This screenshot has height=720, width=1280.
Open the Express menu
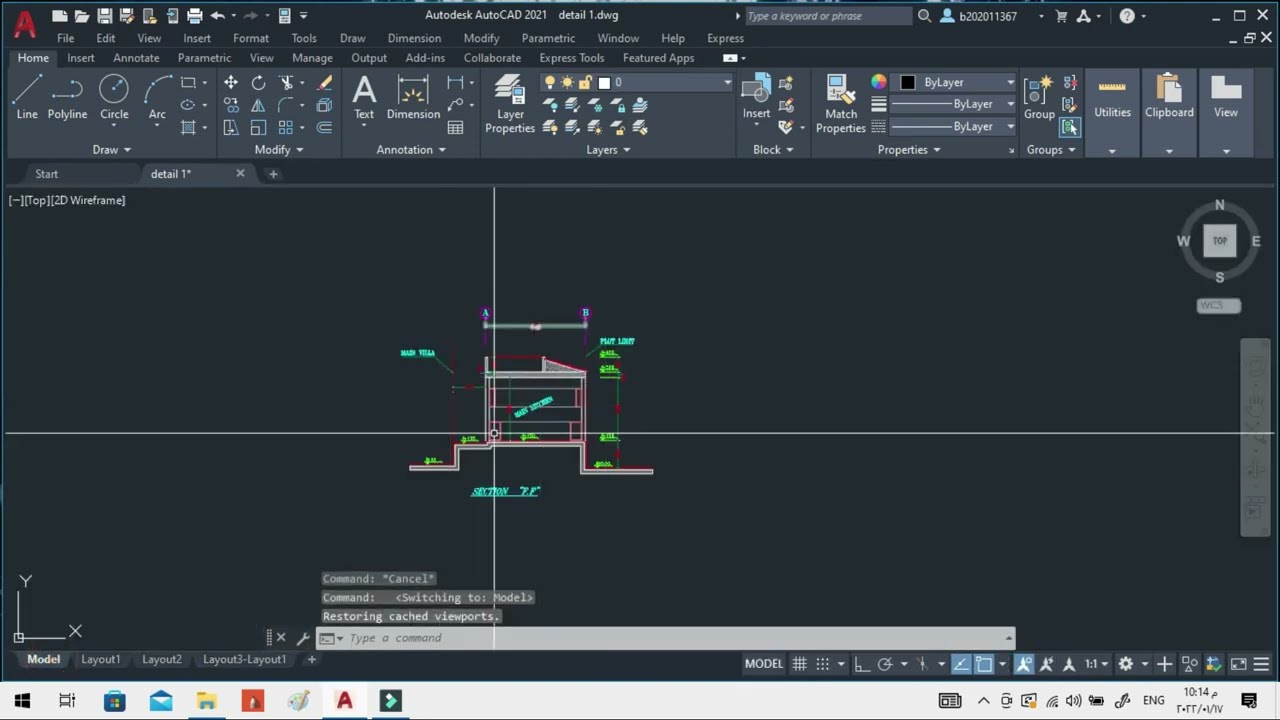click(x=725, y=38)
